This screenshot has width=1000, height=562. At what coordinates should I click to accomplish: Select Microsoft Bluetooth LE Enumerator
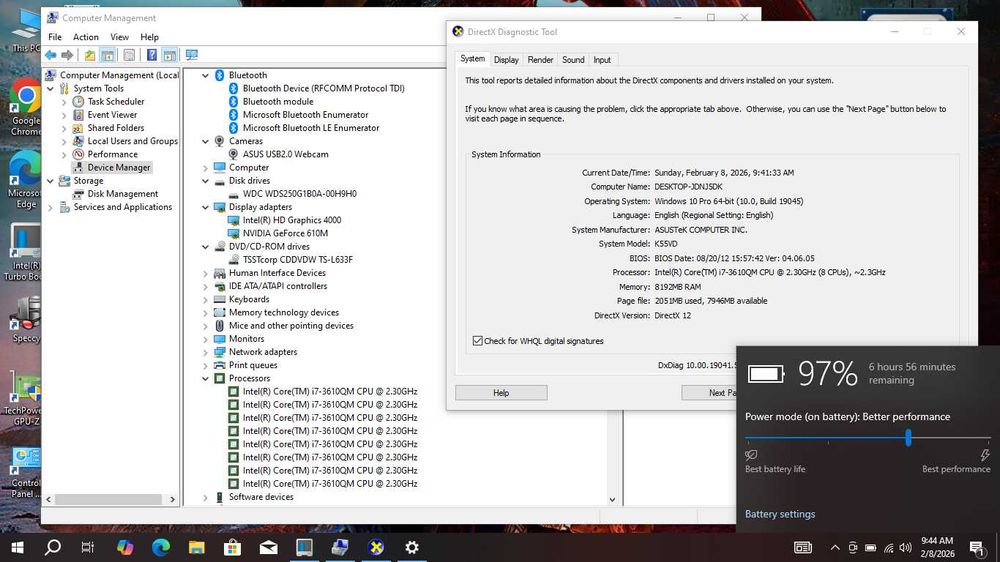pyautogui.click(x=311, y=128)
